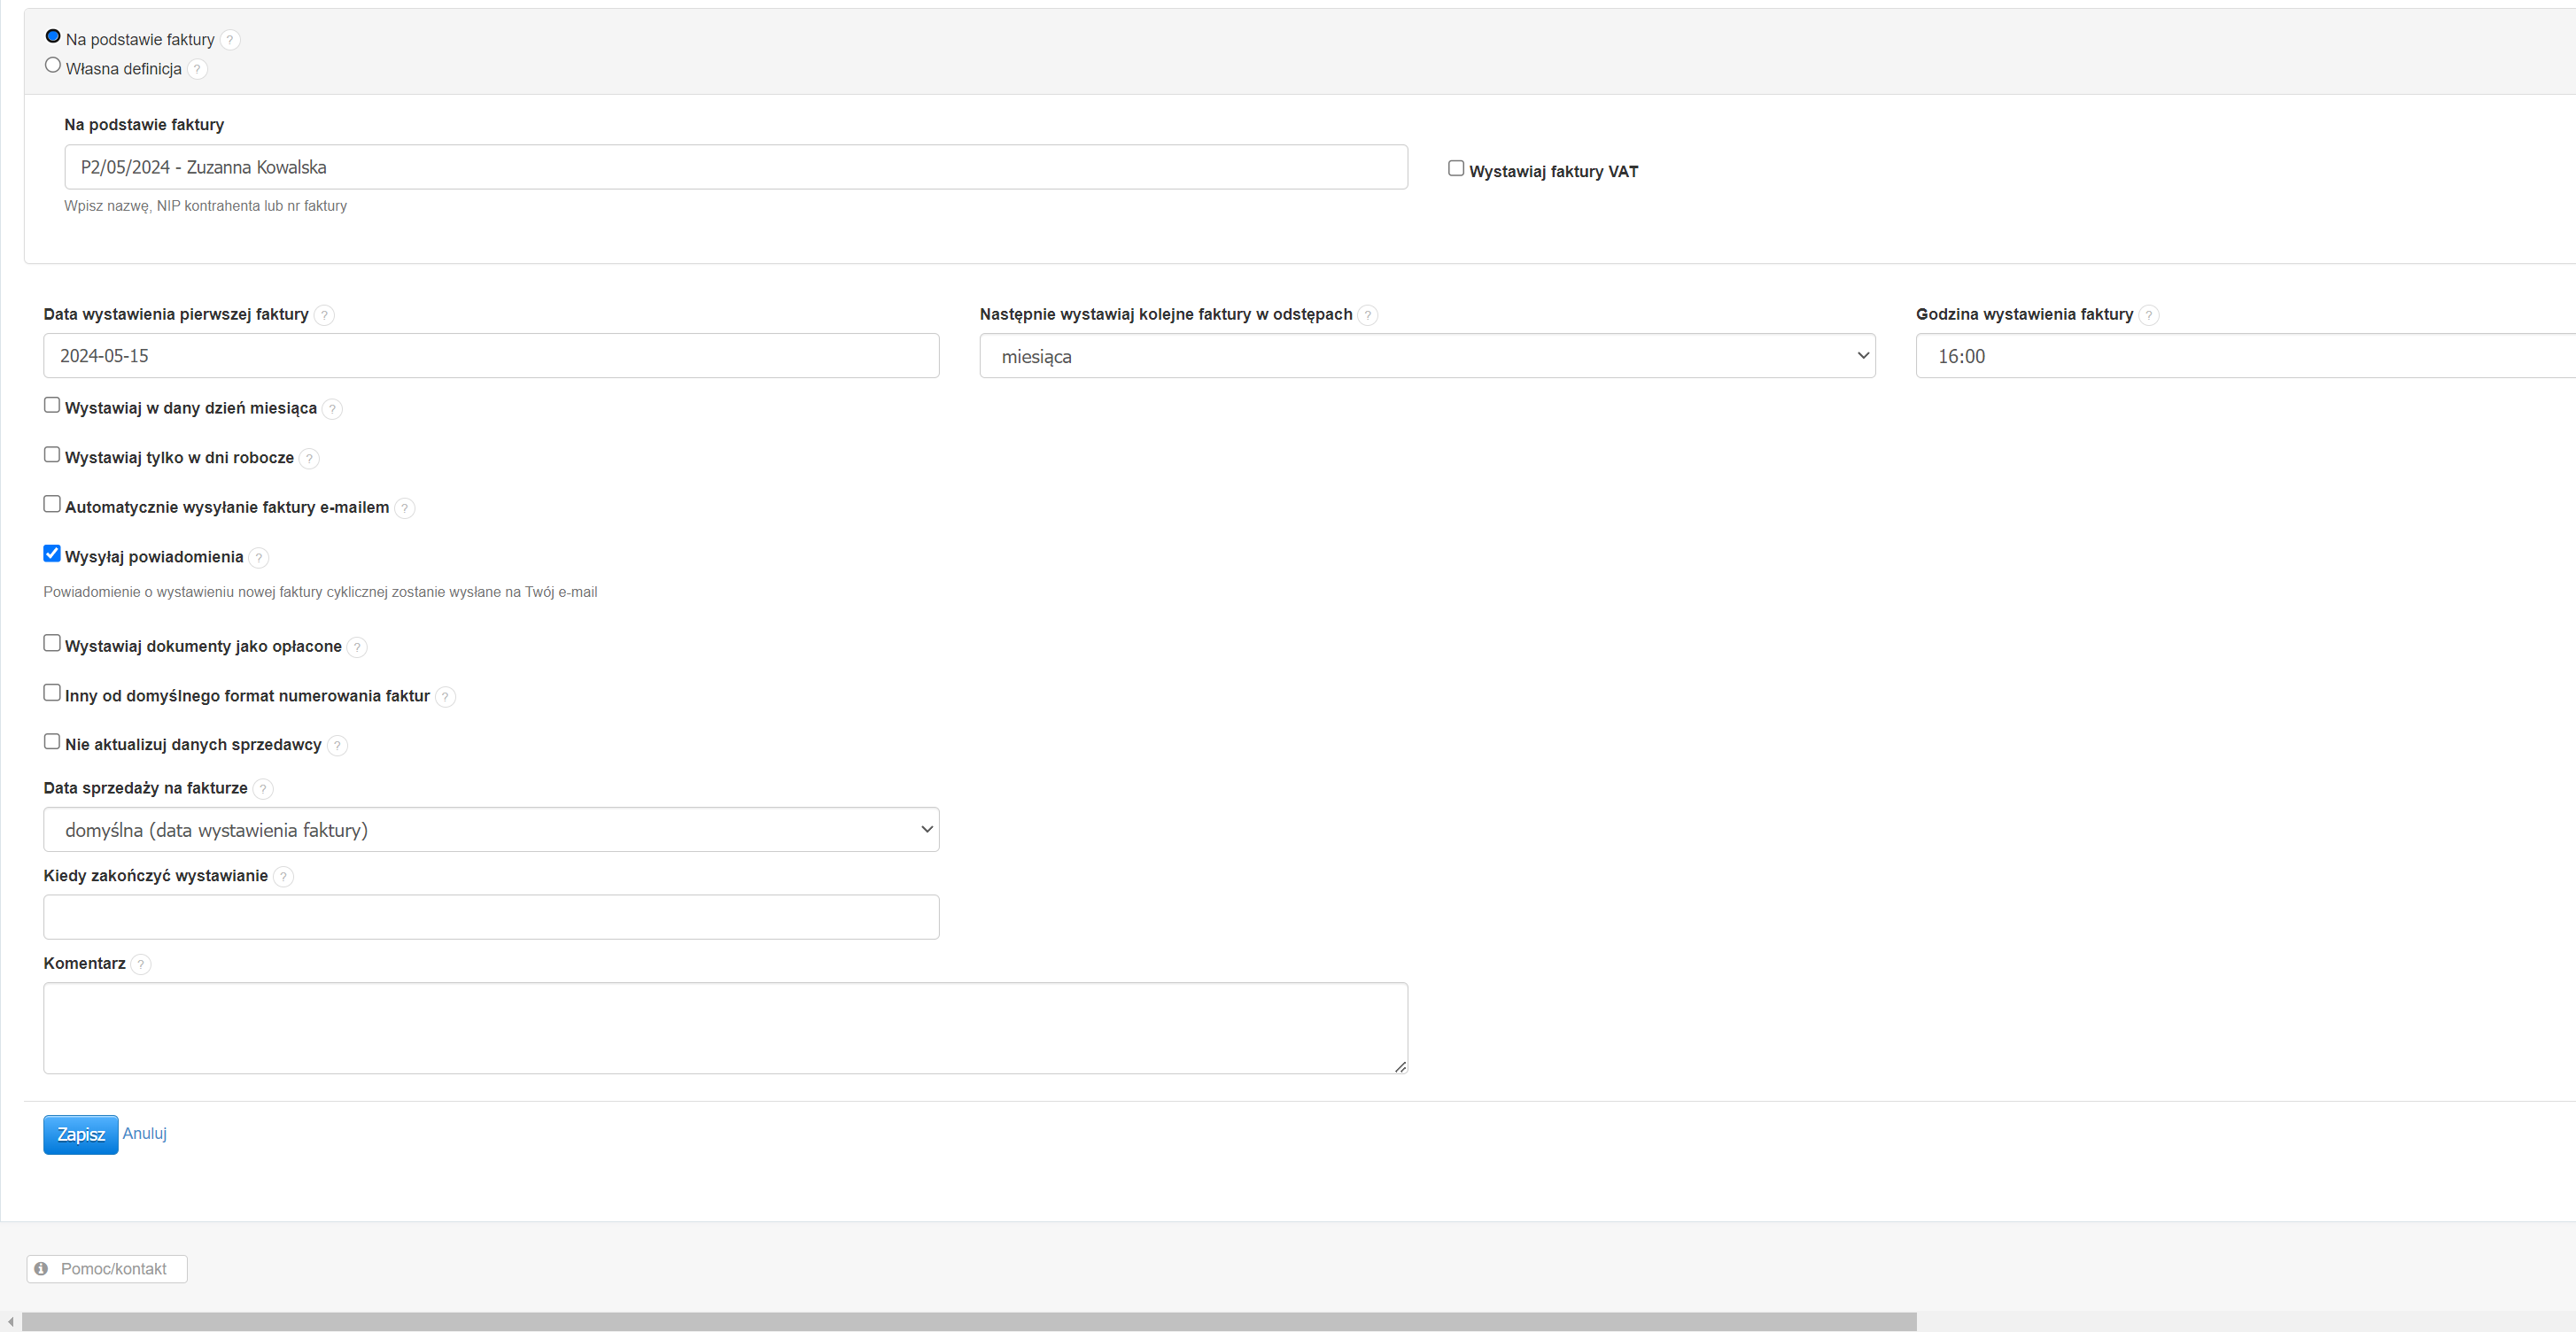Check Wystawiaj dokumenty jako opłacone

coord(52,643)
